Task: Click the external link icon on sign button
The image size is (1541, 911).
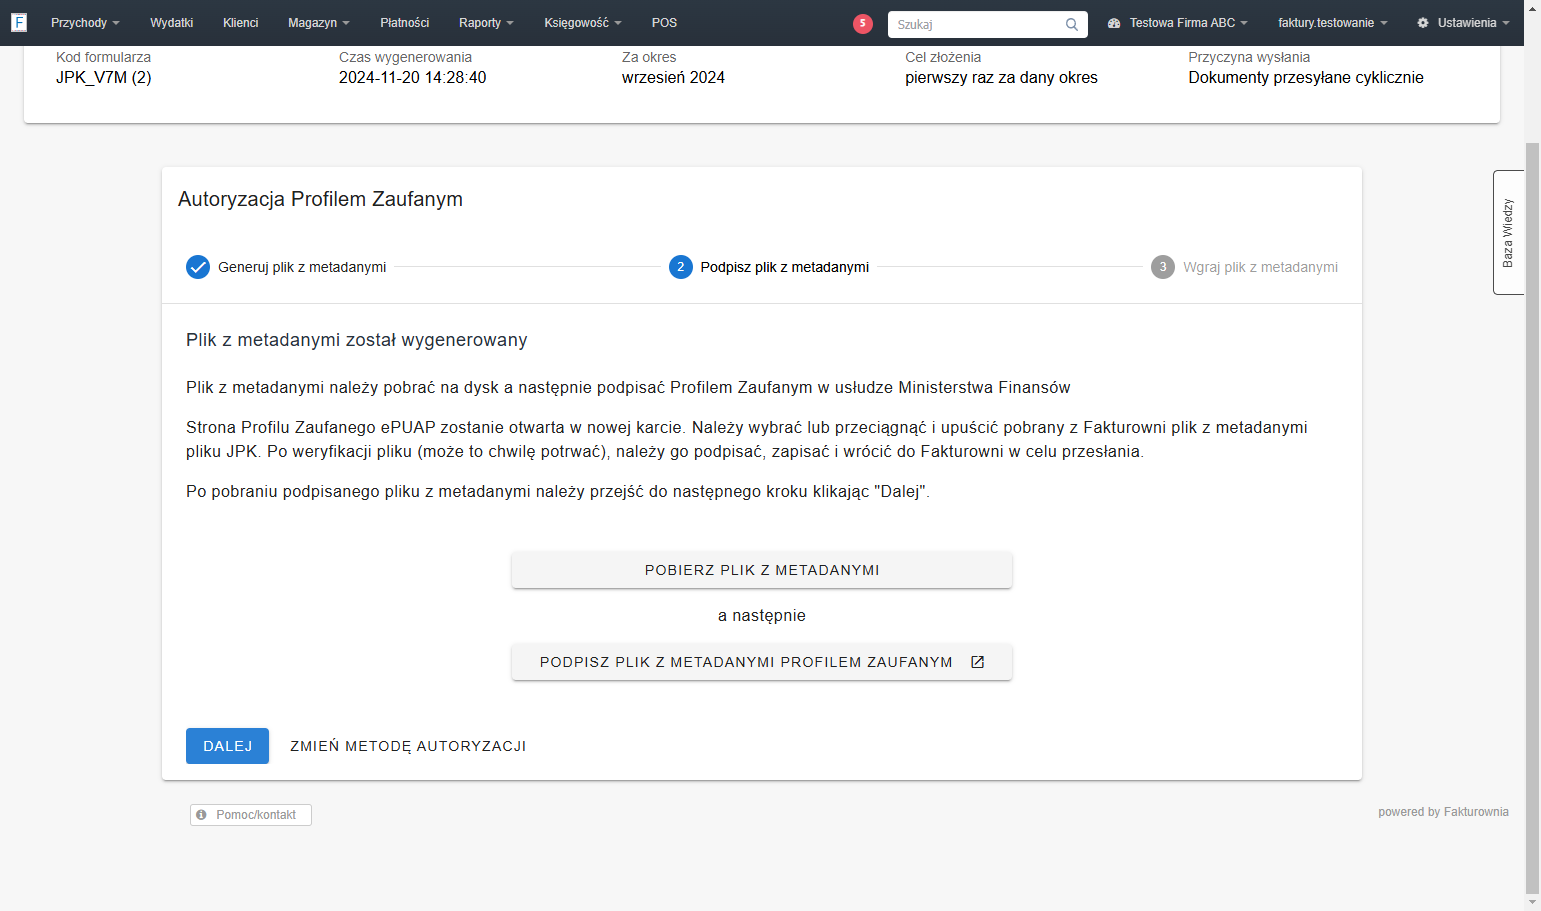Action: coord(978,662)
